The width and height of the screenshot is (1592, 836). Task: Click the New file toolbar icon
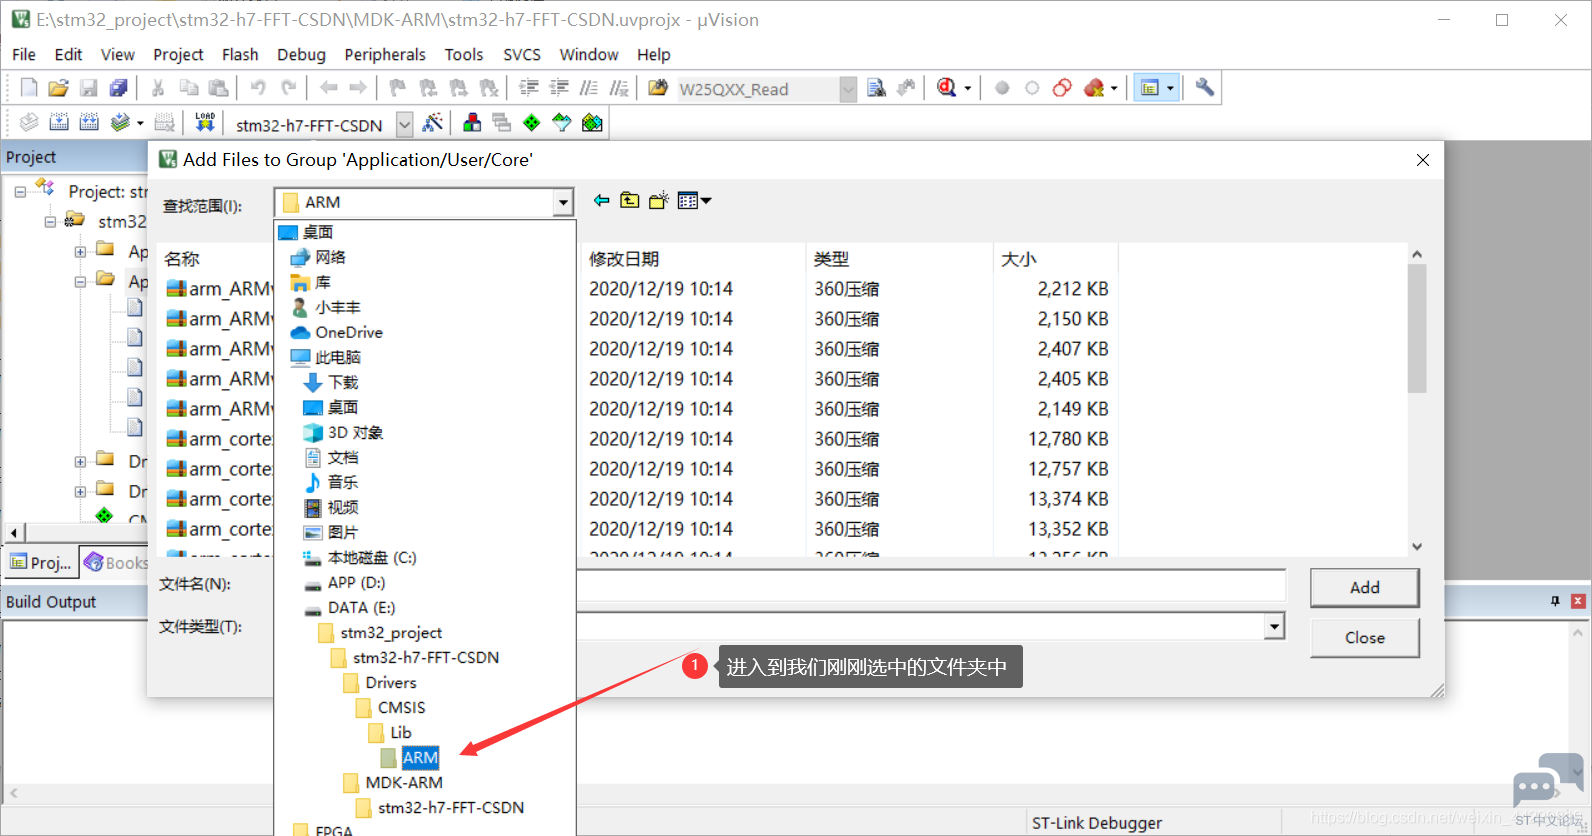pyautogui.click(x=29, y=88)
